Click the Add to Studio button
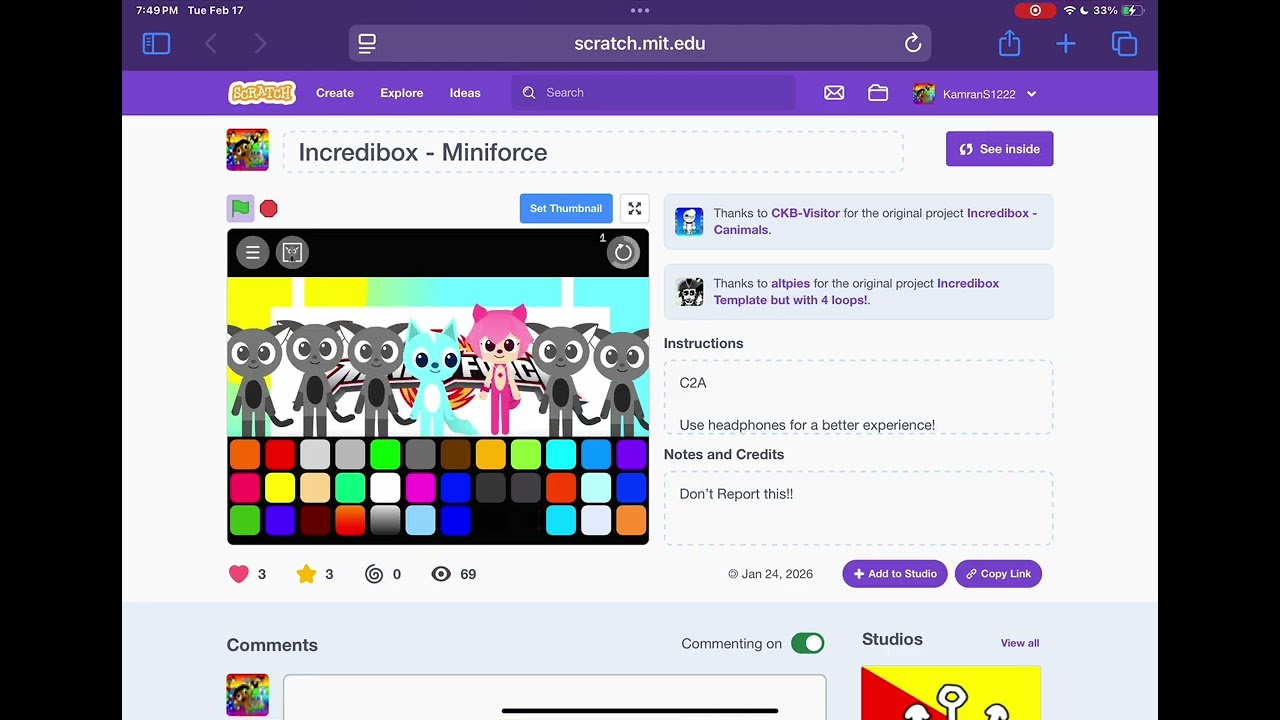The height and width of the screenshot is (720, 1280). coord(895,574)
